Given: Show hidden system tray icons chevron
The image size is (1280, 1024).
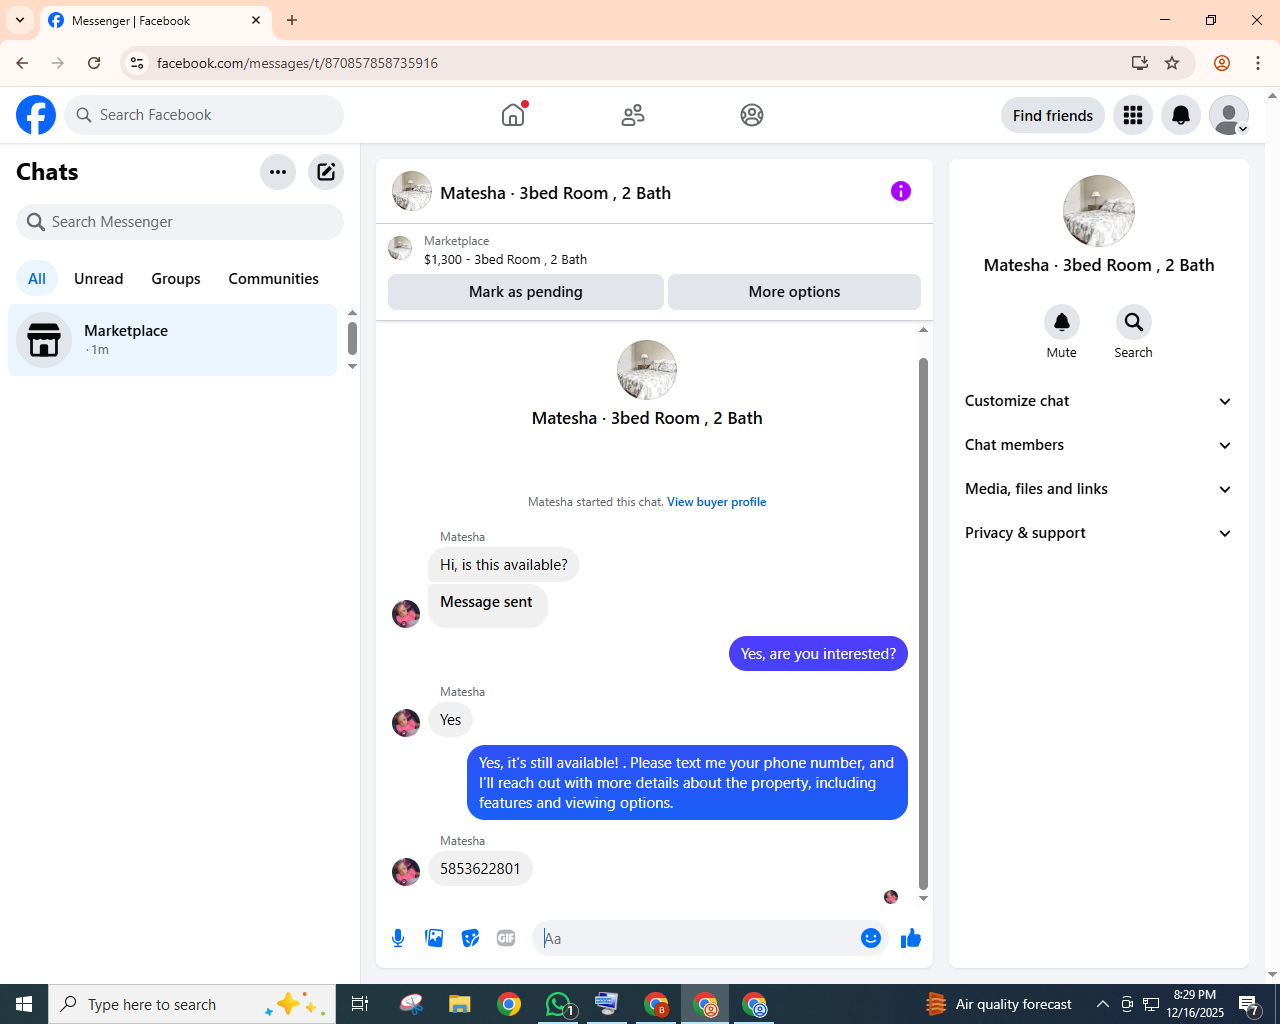Looking at the screenshot, I should [x=1103, y=1004].
